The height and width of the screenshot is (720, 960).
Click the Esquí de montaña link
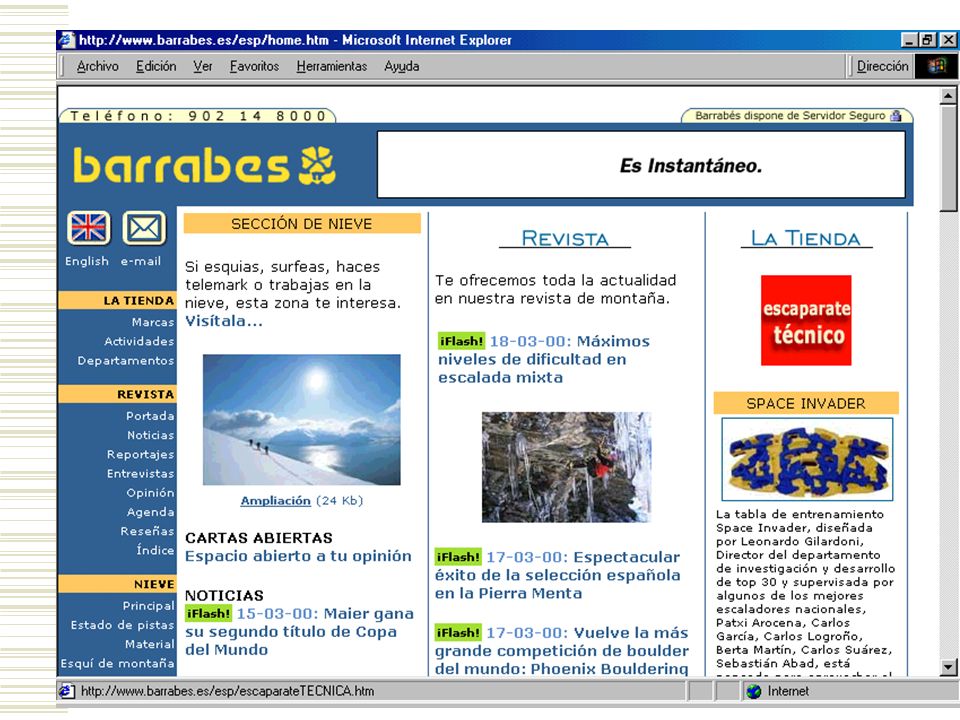(x=117, y=663)
